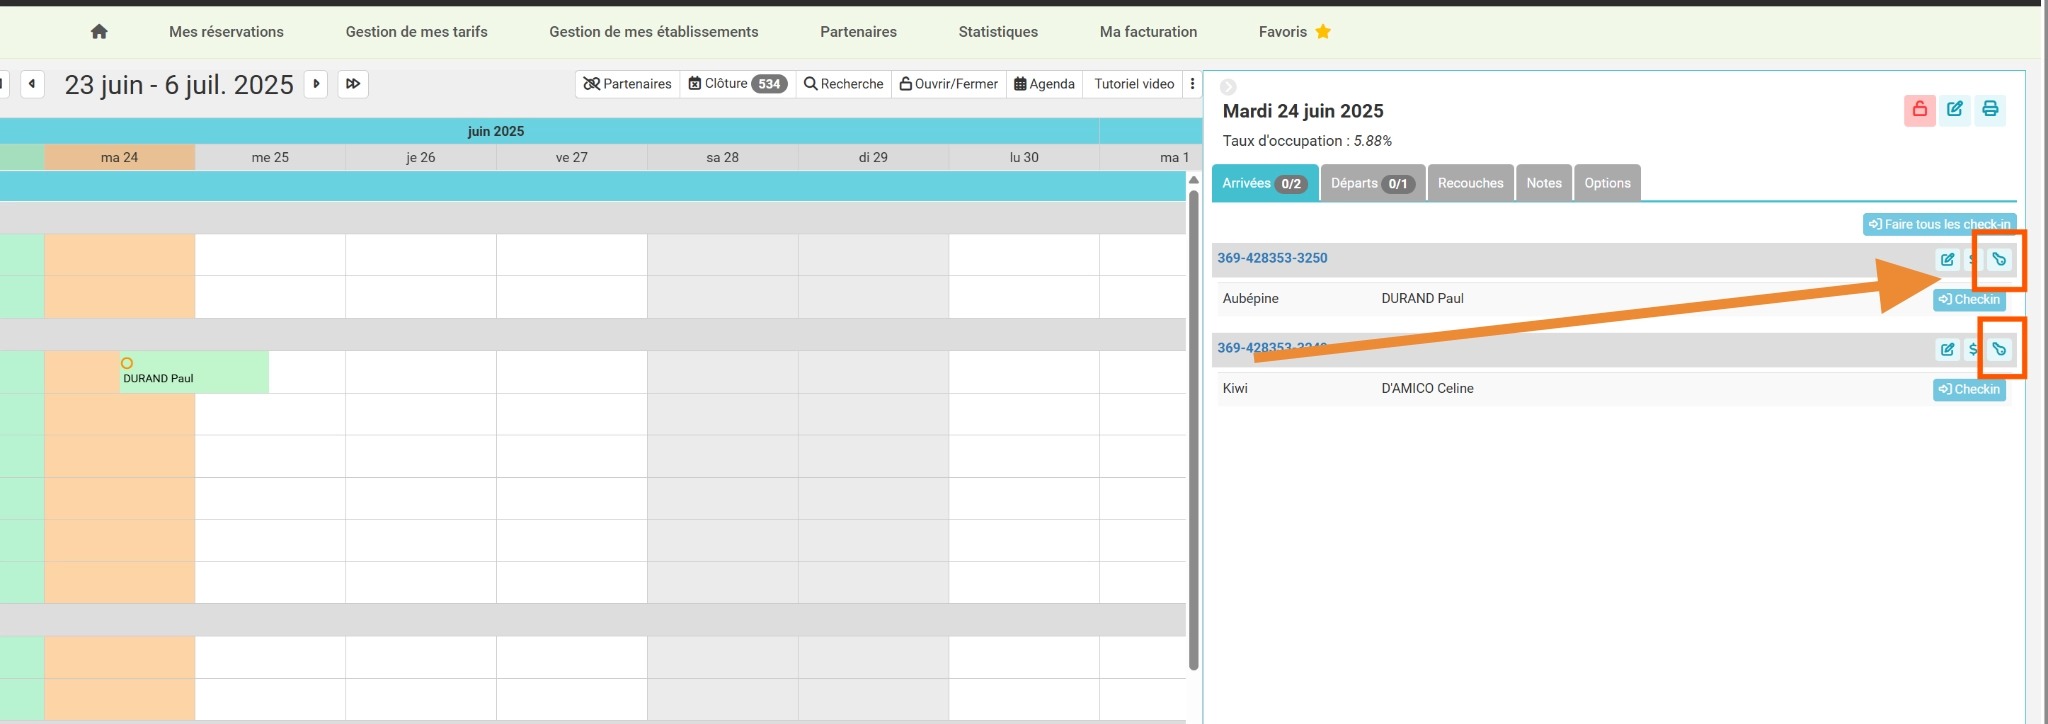
Task: Open the Options tab
Action: (1607, 183)
